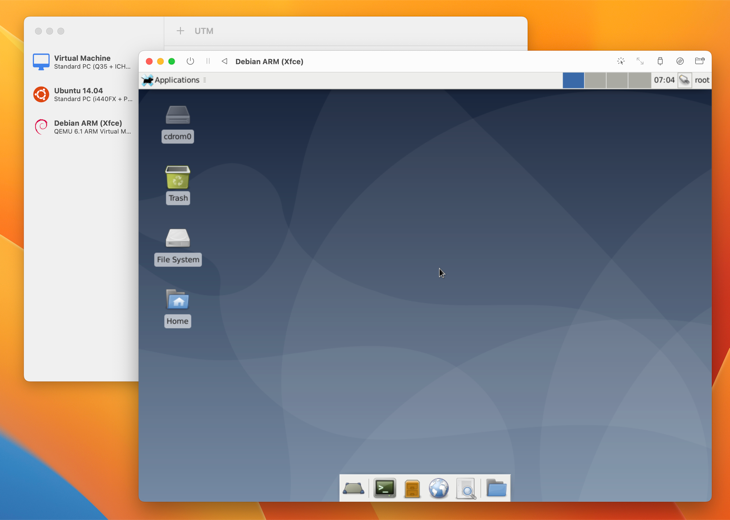Open the File System desktop icon
This screenshot has width=730, height=520.
(x=177, y=239)
